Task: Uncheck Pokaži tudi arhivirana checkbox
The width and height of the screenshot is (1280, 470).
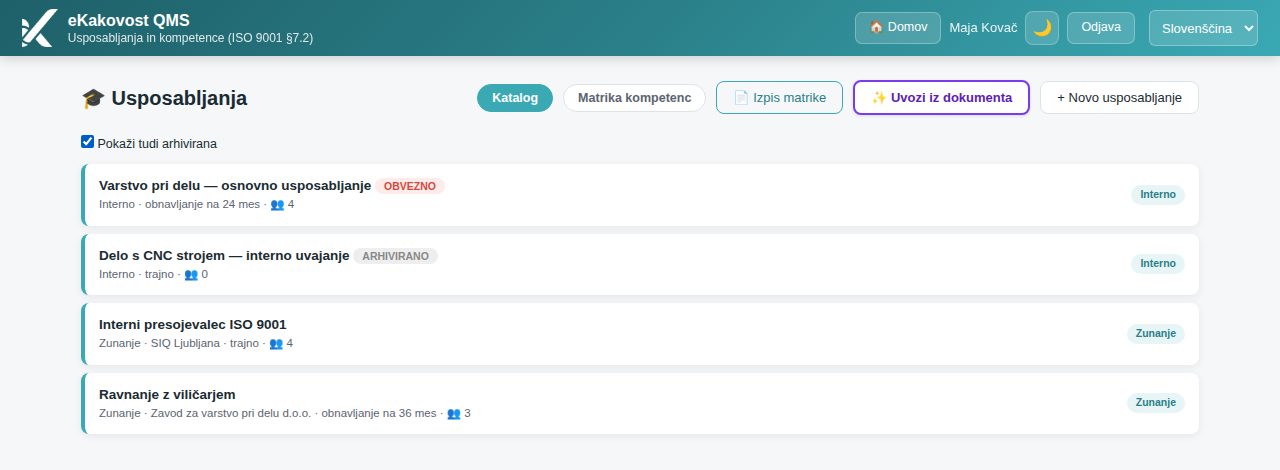Action: click(x=88, y=142)
